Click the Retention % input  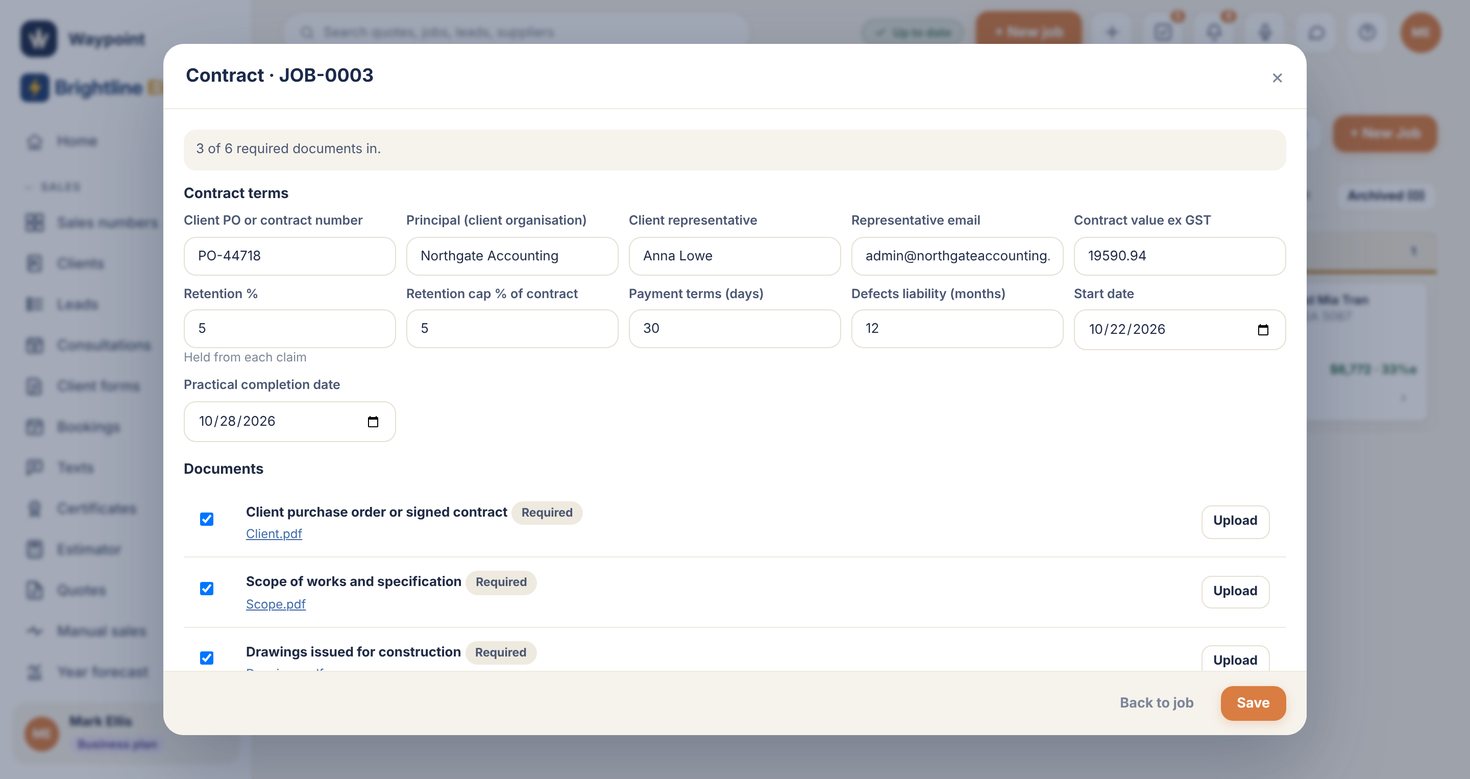290,328
